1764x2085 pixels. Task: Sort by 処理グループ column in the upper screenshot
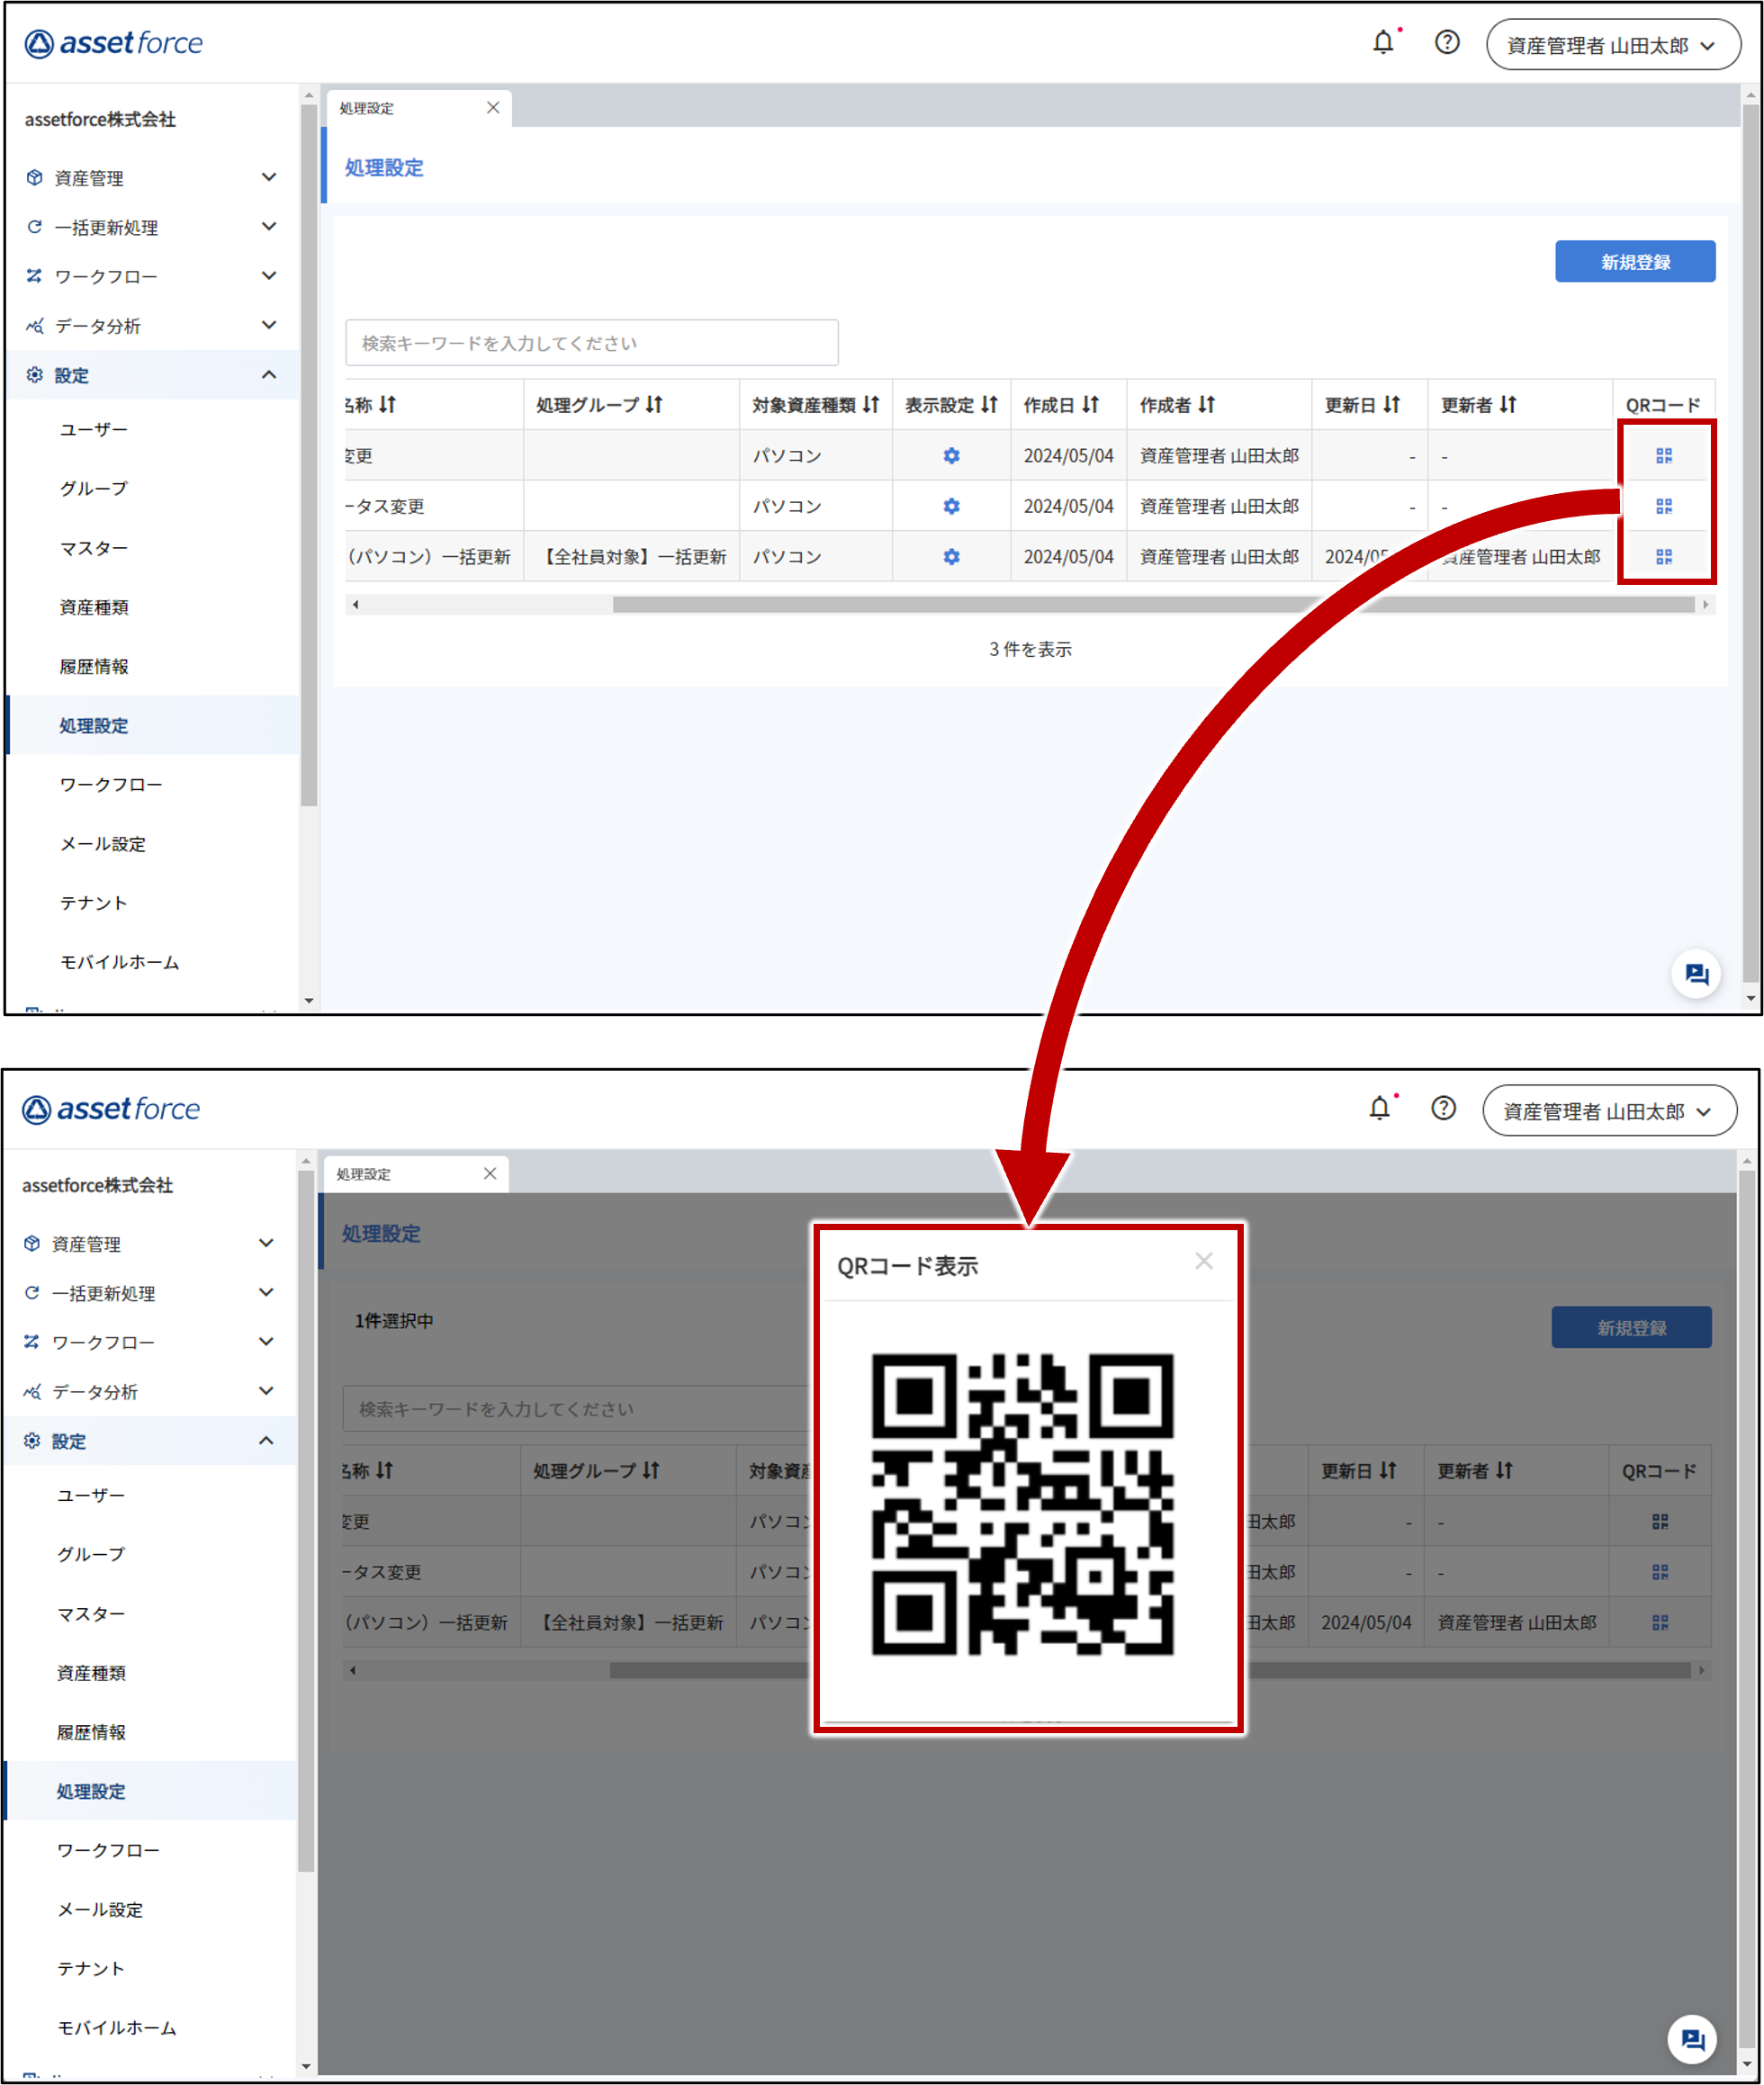click(x=654, y=405)
